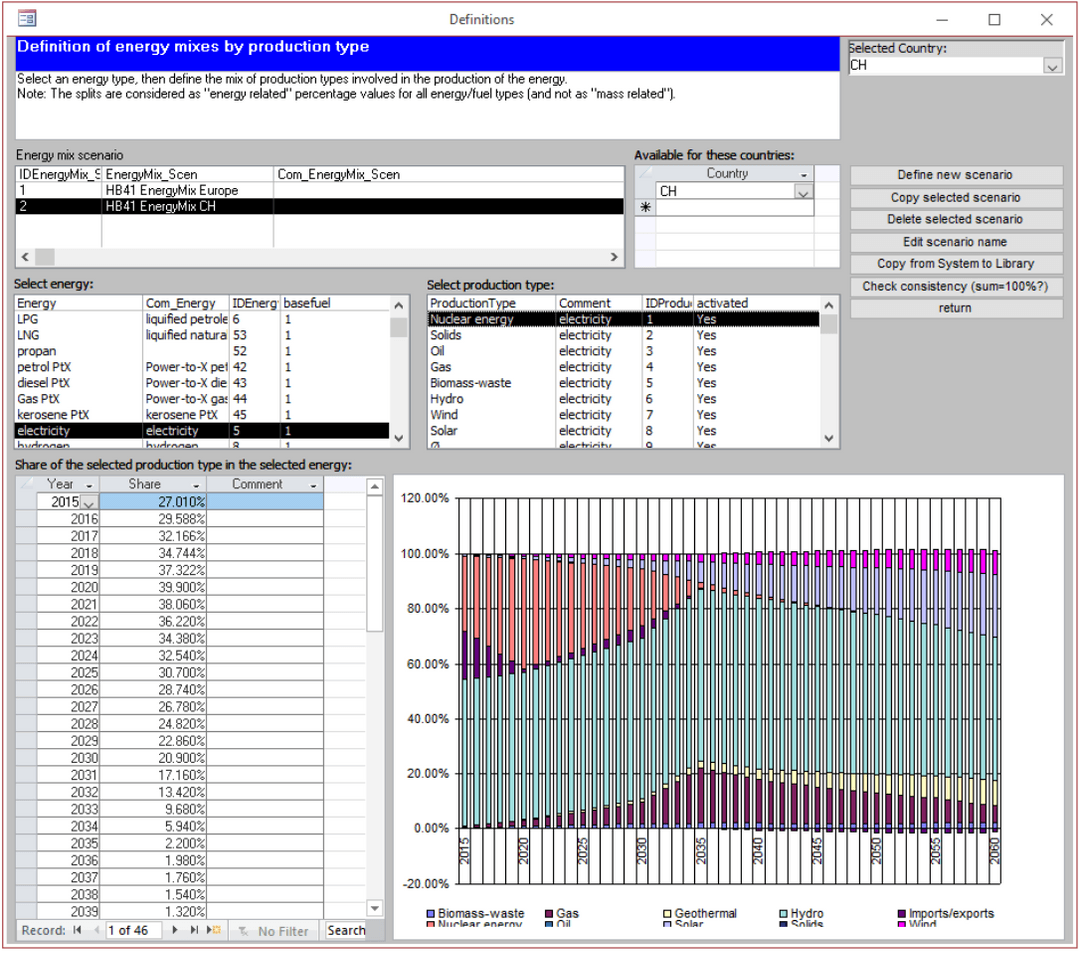1080x953 pixels.
Task: Open the Selected Country dropdown
Action: (x=1053, y=68)
